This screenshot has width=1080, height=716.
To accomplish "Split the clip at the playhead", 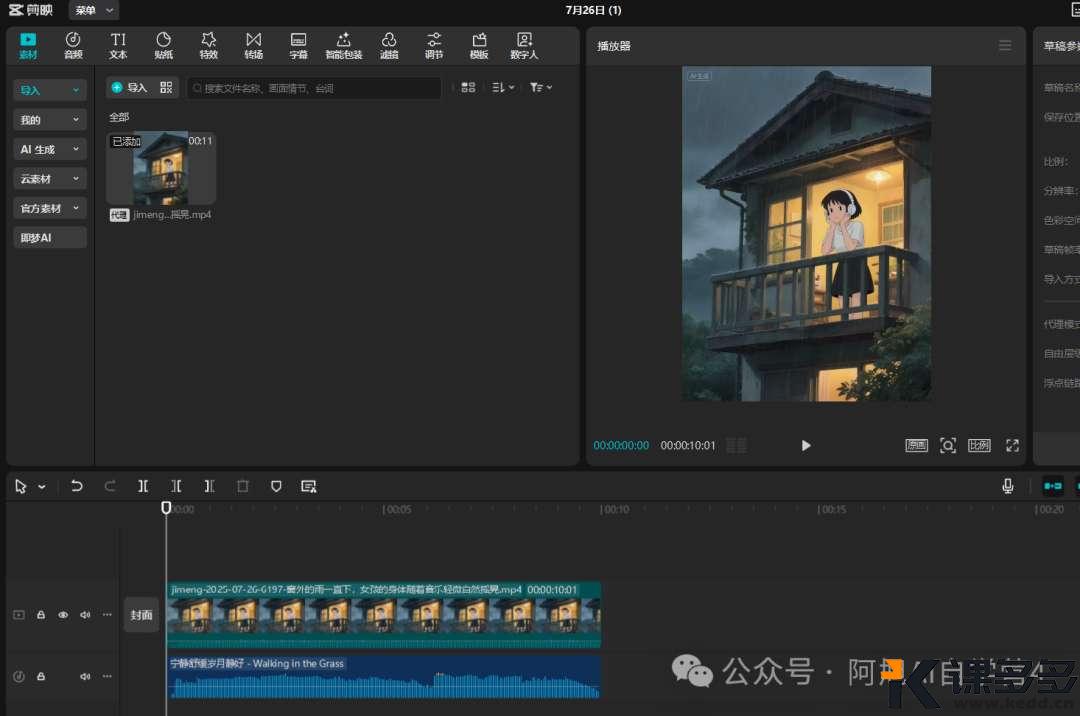I will 143,486.
